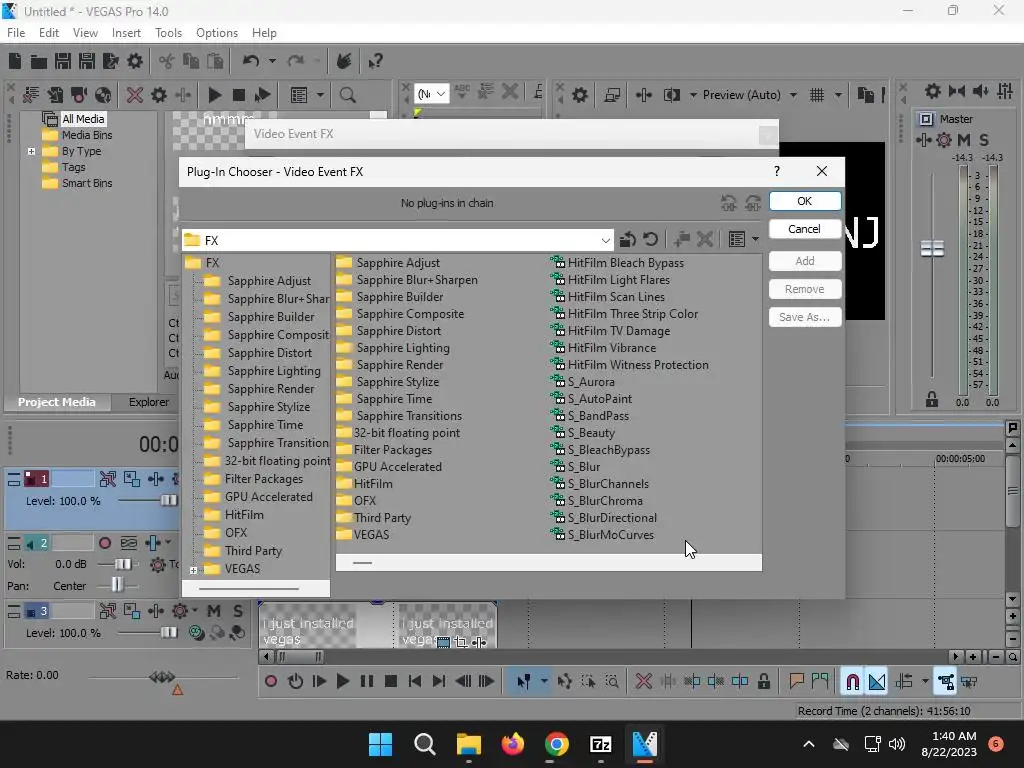The width and height of the screenshot is (1024, 768).
Task: Click the Master bus settings gear icon
Action: (944, 140)
